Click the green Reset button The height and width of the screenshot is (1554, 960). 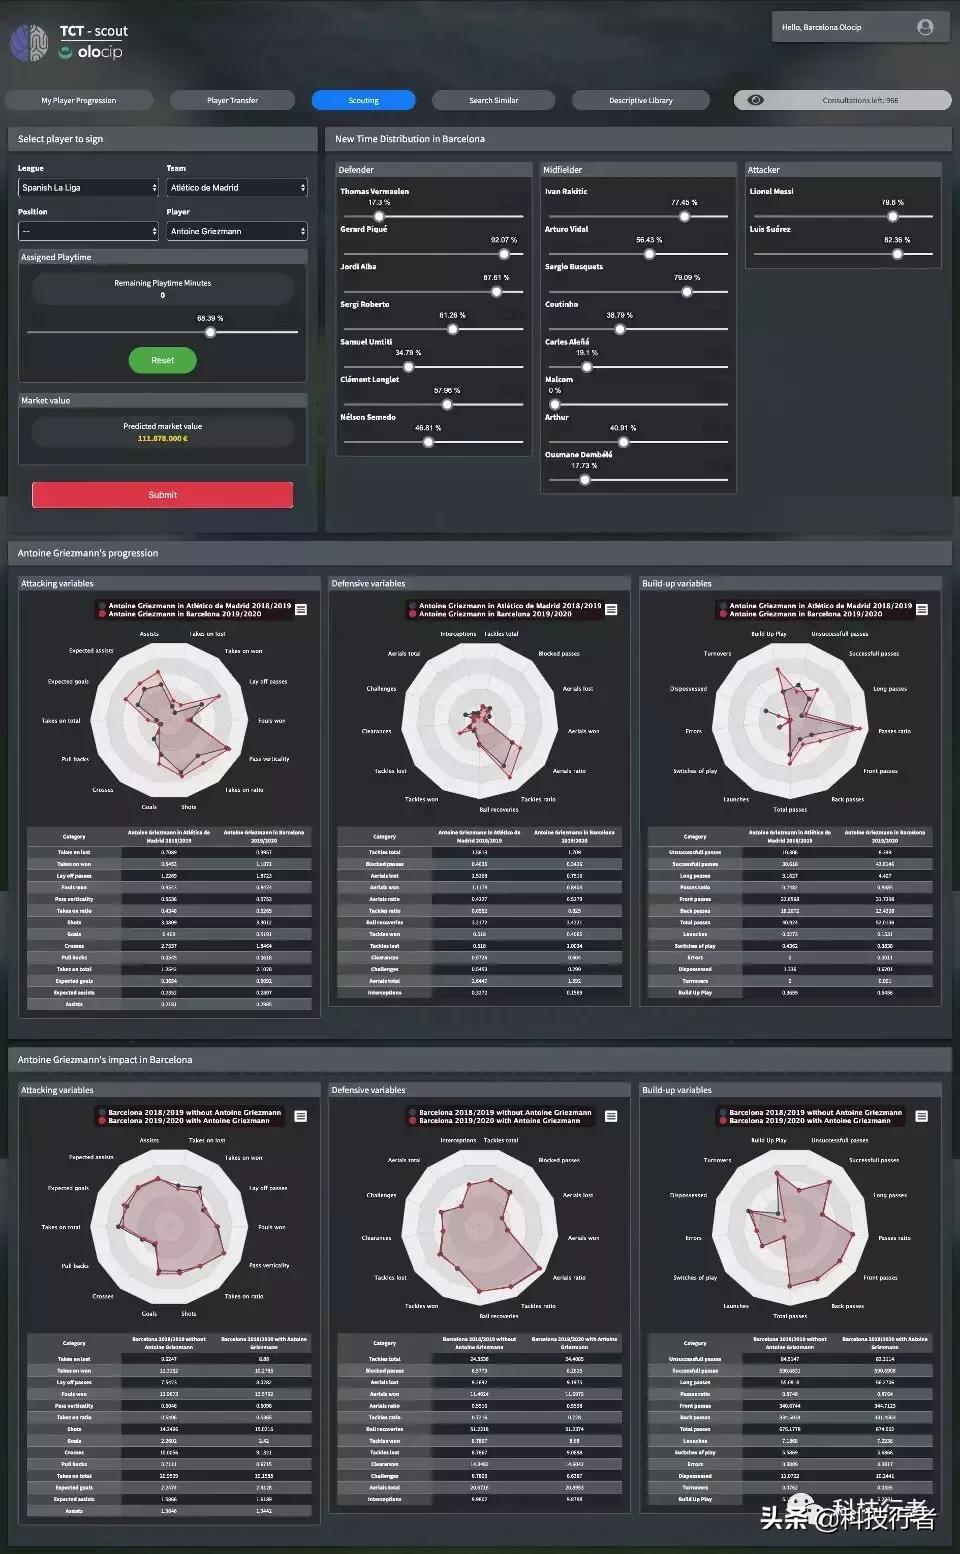(x=162, y=360)
